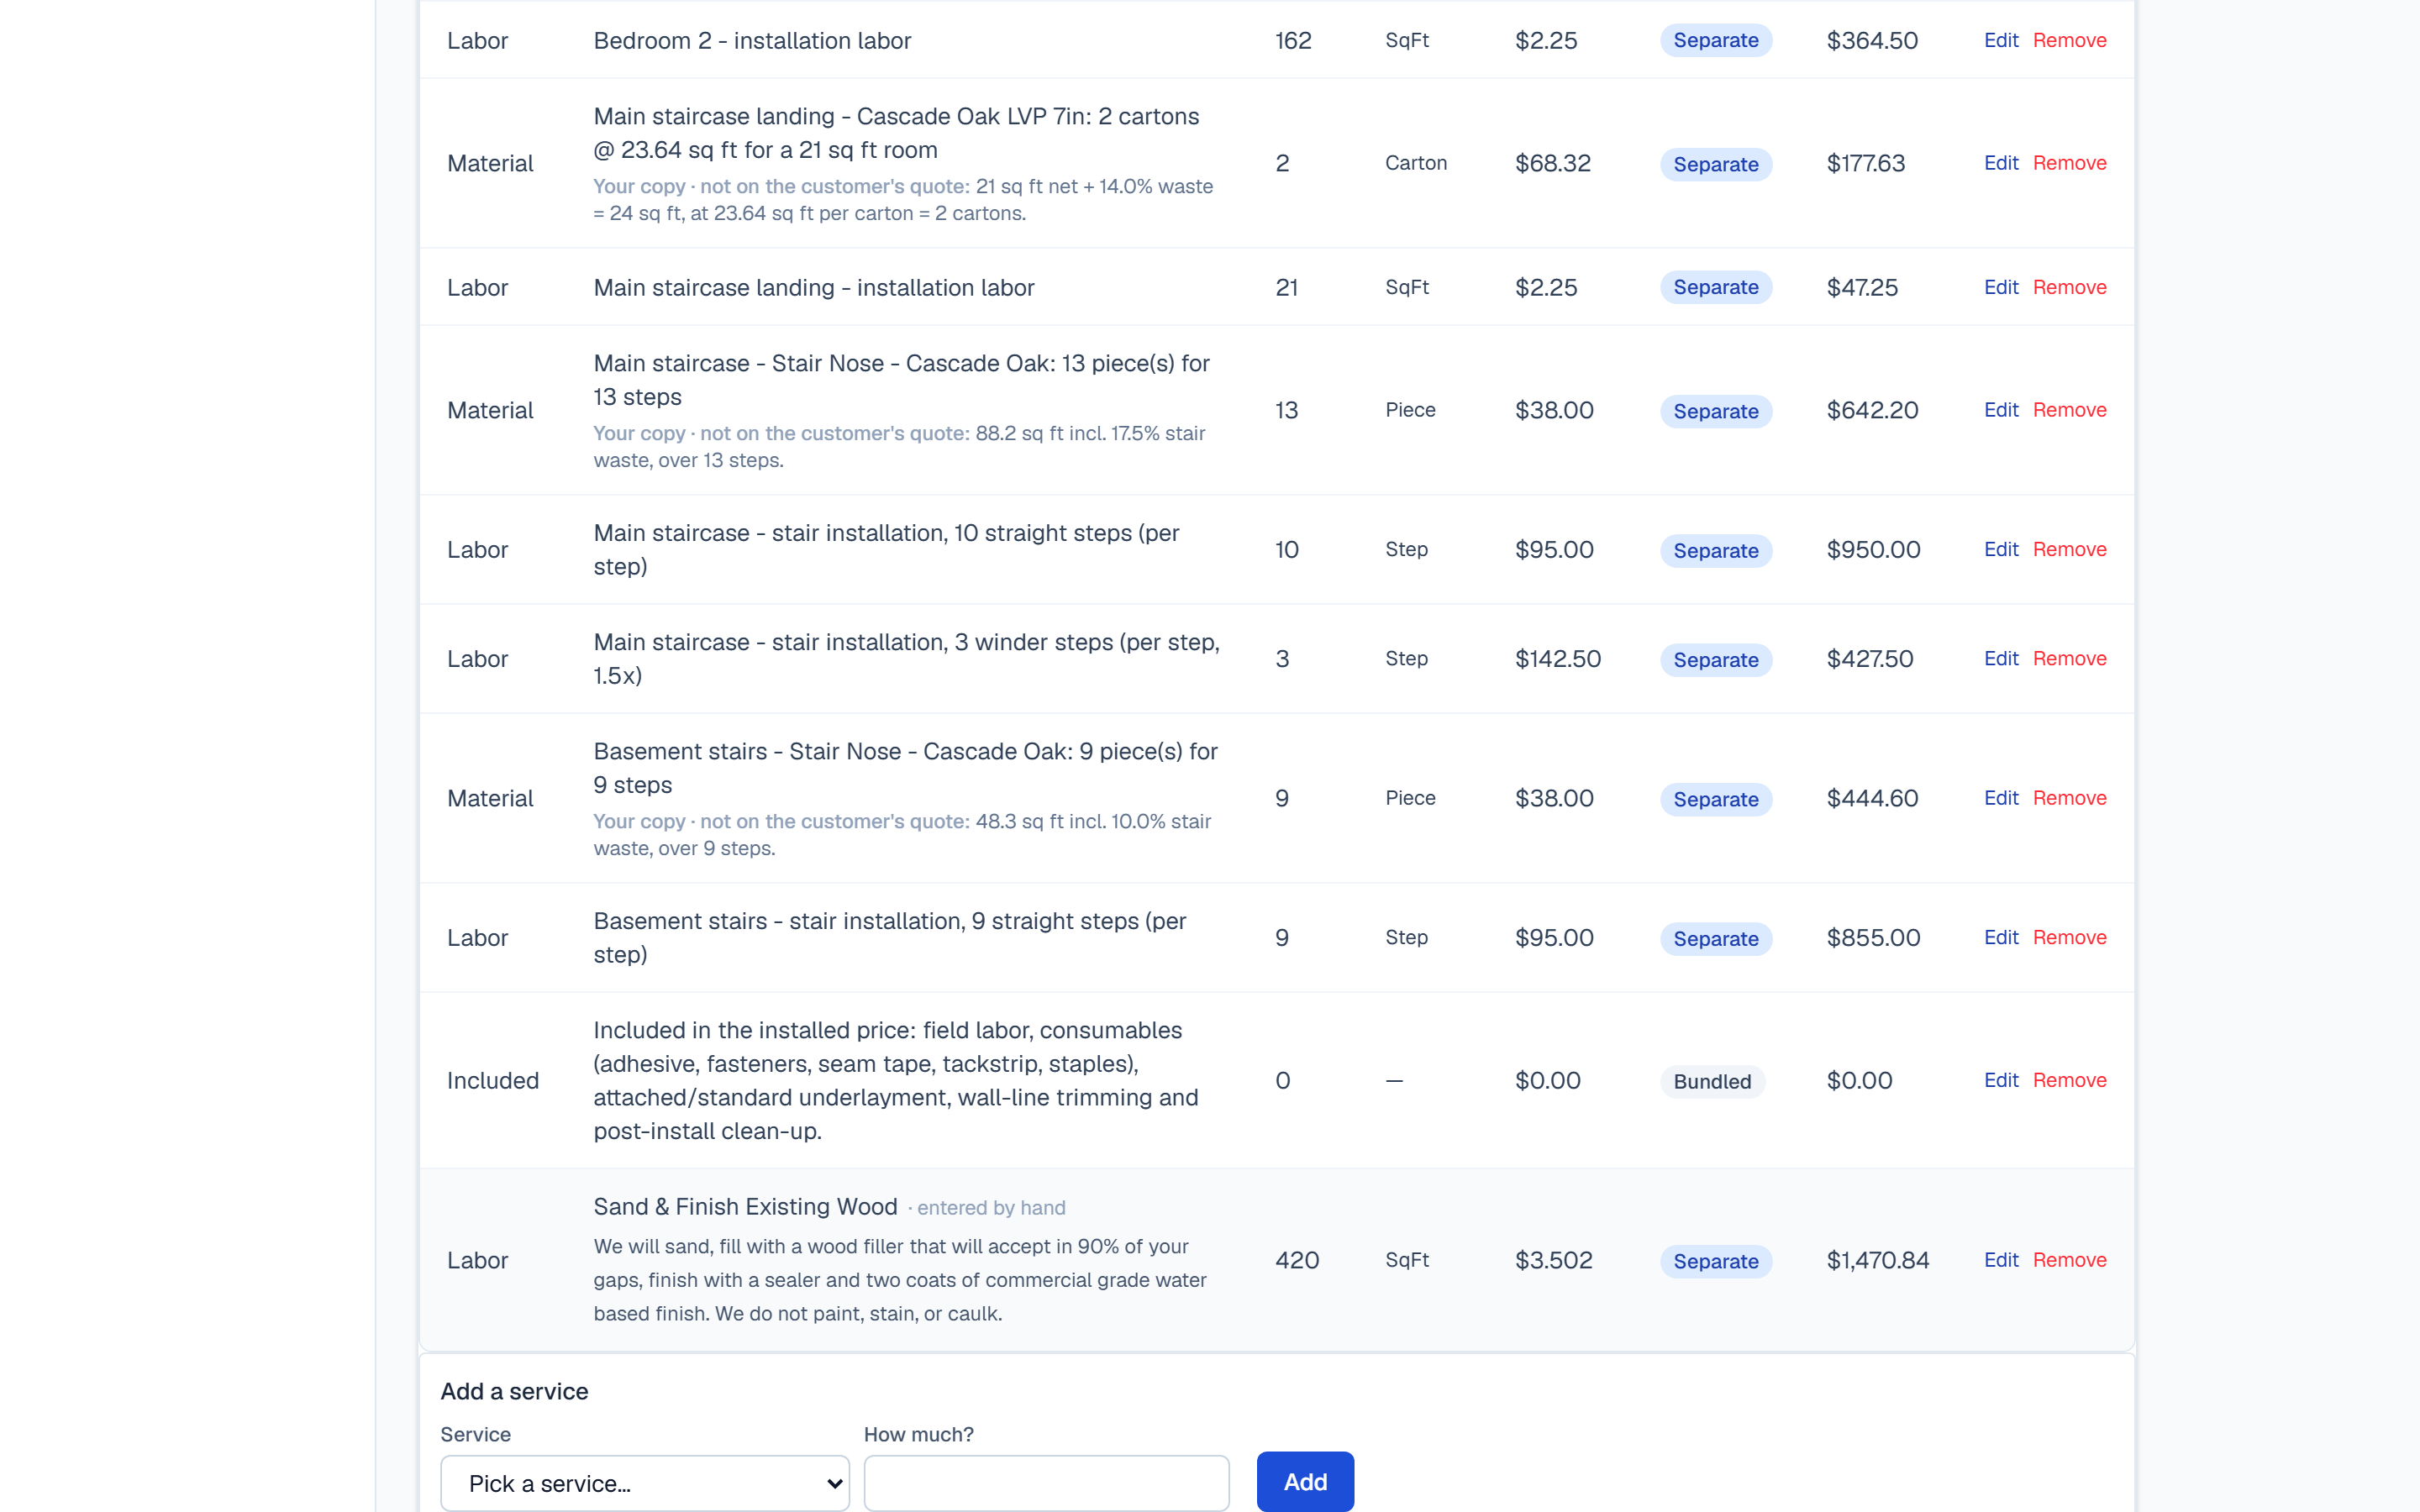Click Separate badge on the $177.63 row
Viewport: 2420px width, 1512px height.
1716,164
